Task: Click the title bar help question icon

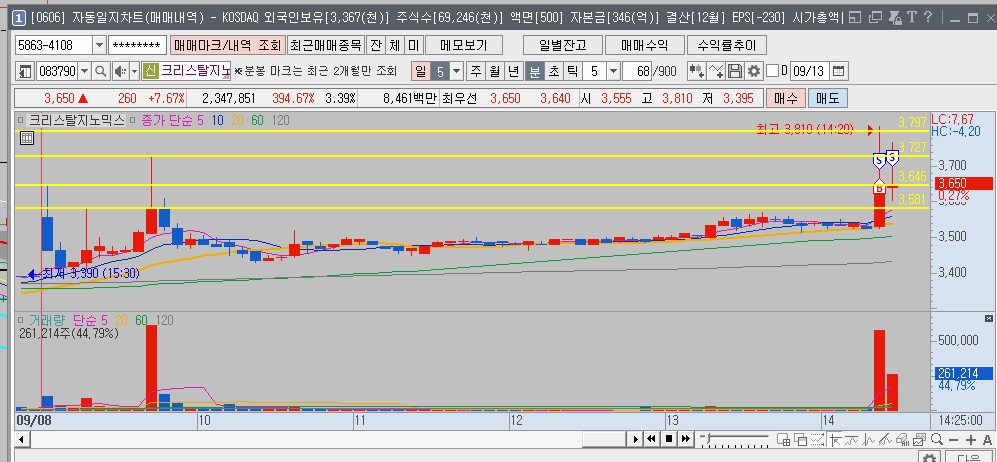Action: [928, 18]
